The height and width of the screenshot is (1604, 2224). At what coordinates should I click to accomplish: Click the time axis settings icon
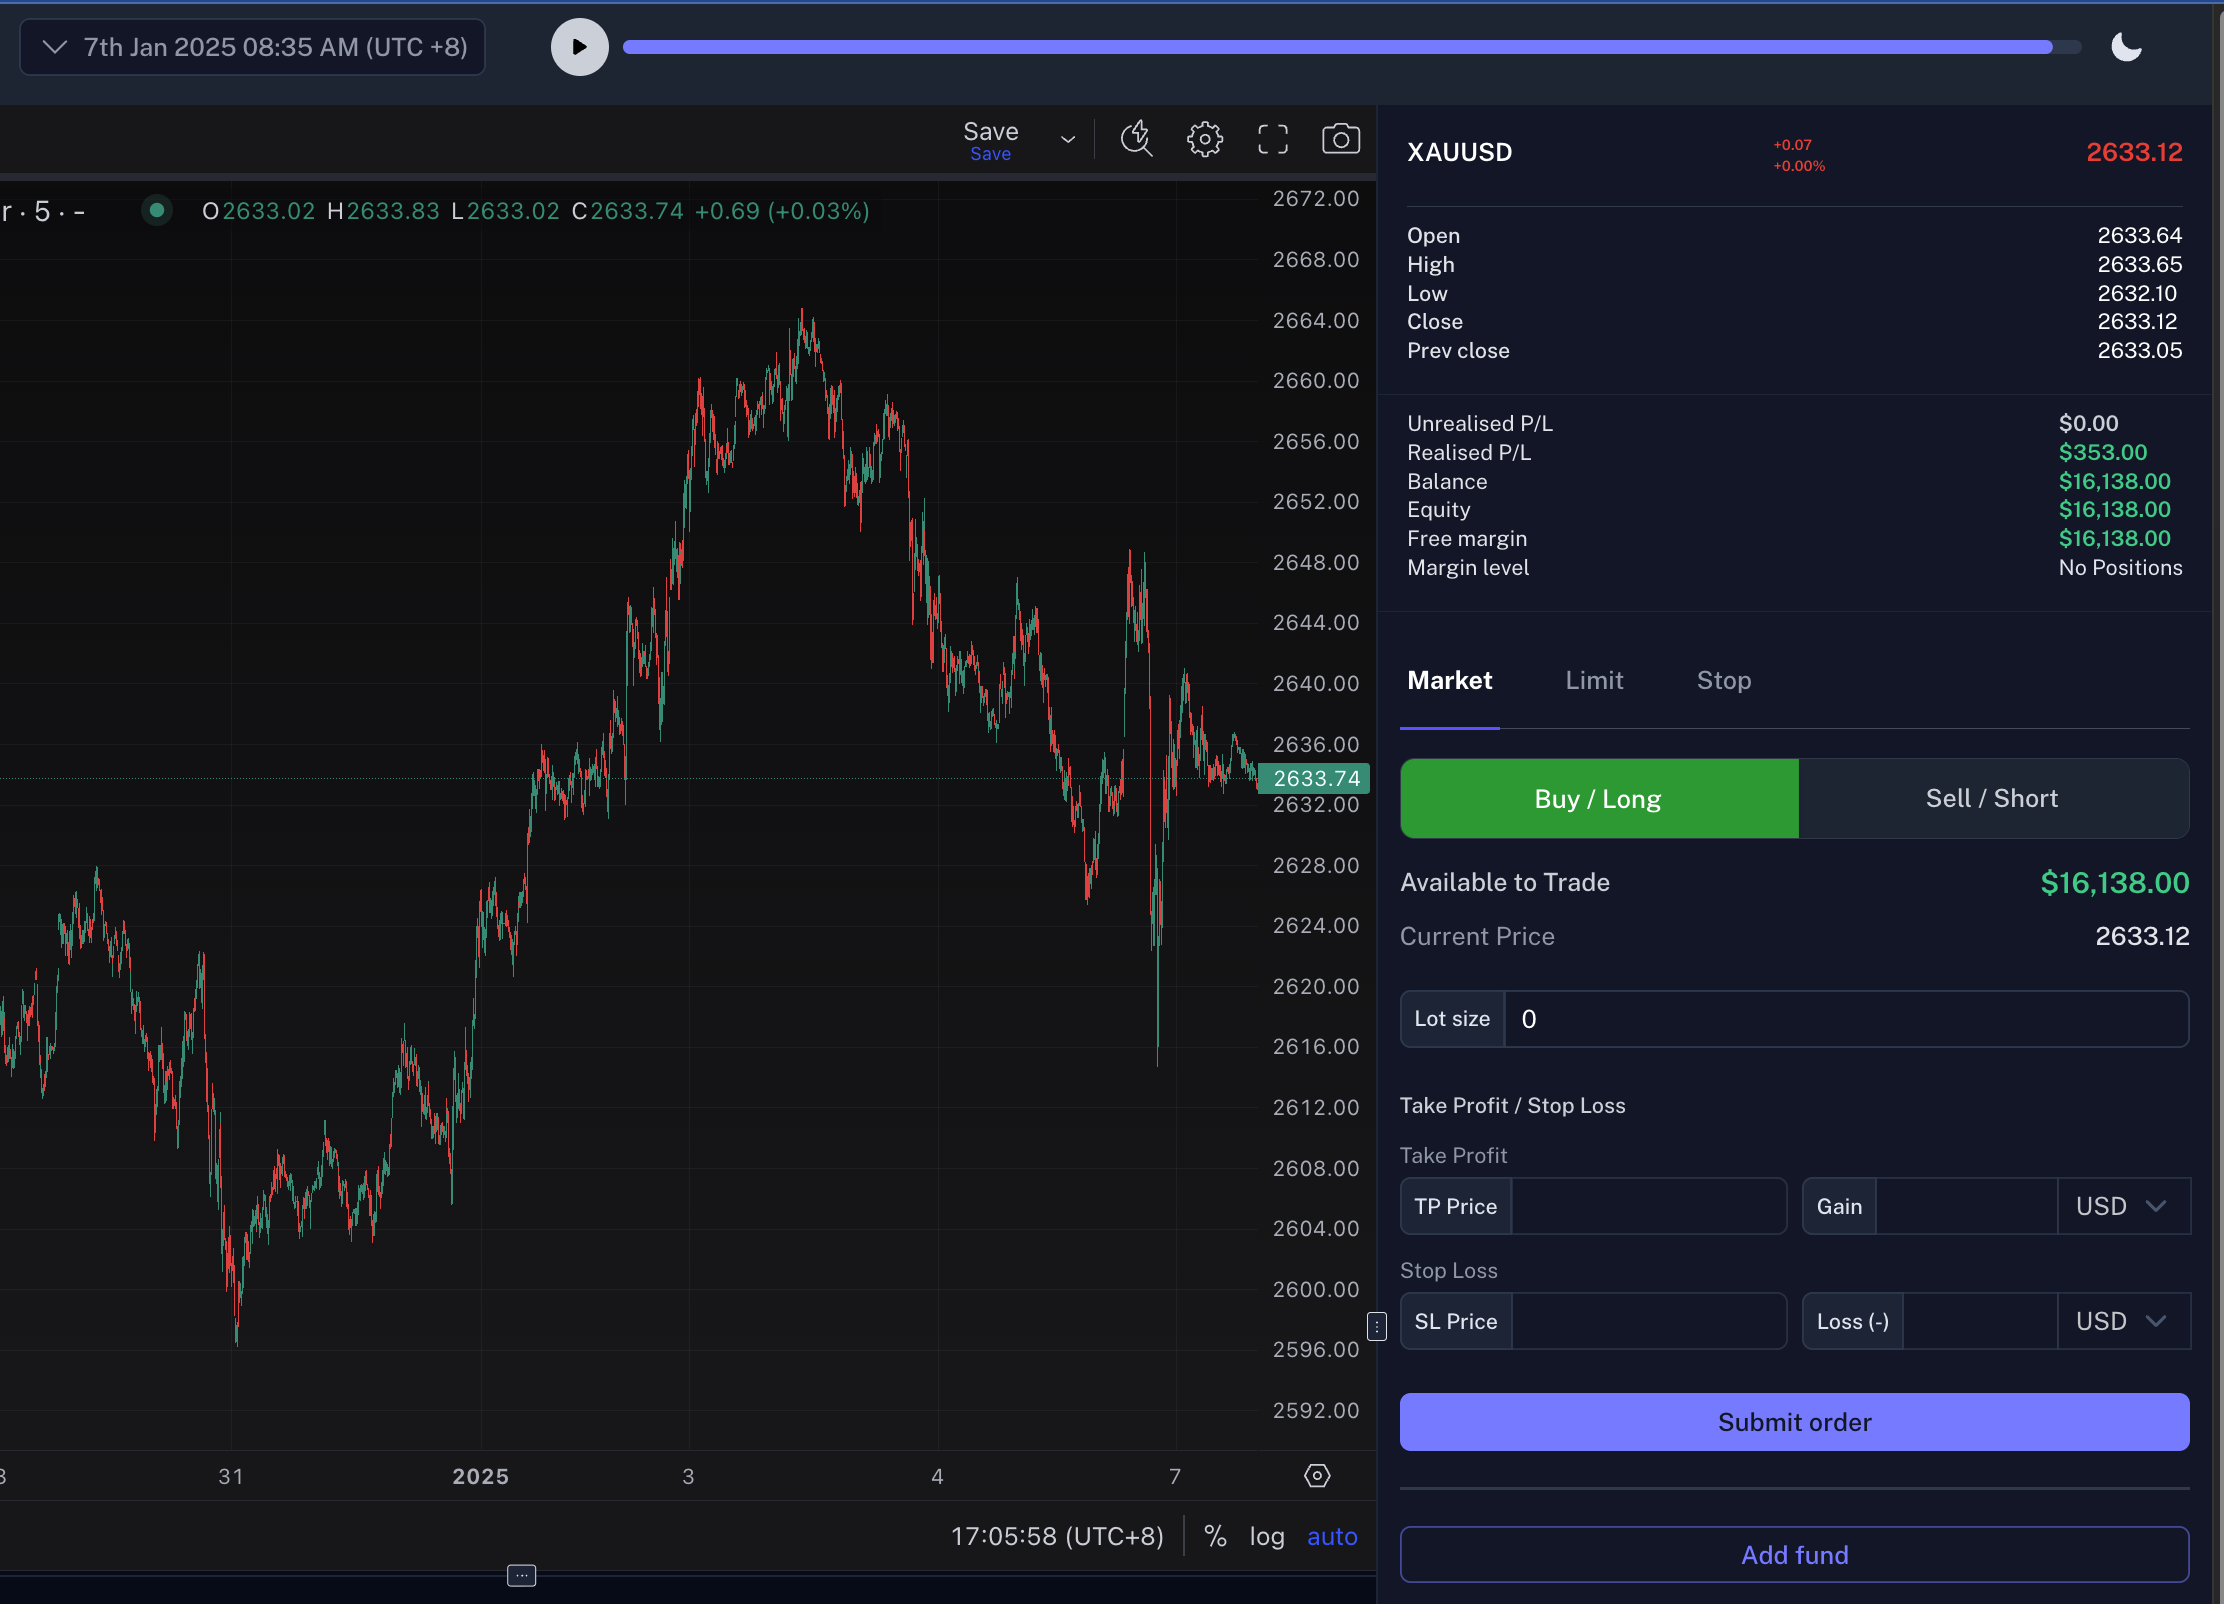coord(1317,1476)
